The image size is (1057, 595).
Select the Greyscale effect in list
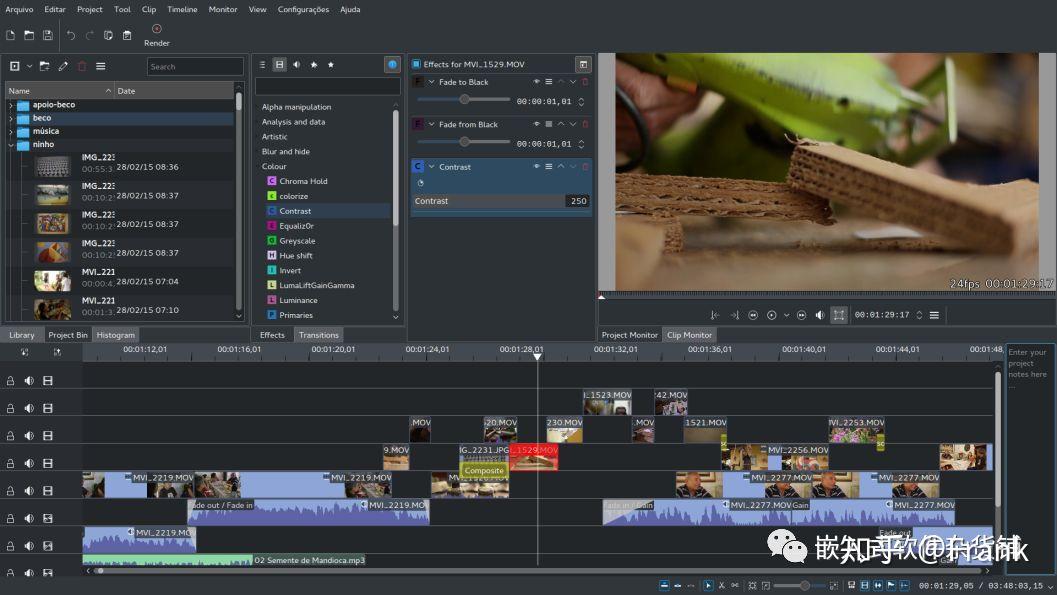tap(296, 241)
